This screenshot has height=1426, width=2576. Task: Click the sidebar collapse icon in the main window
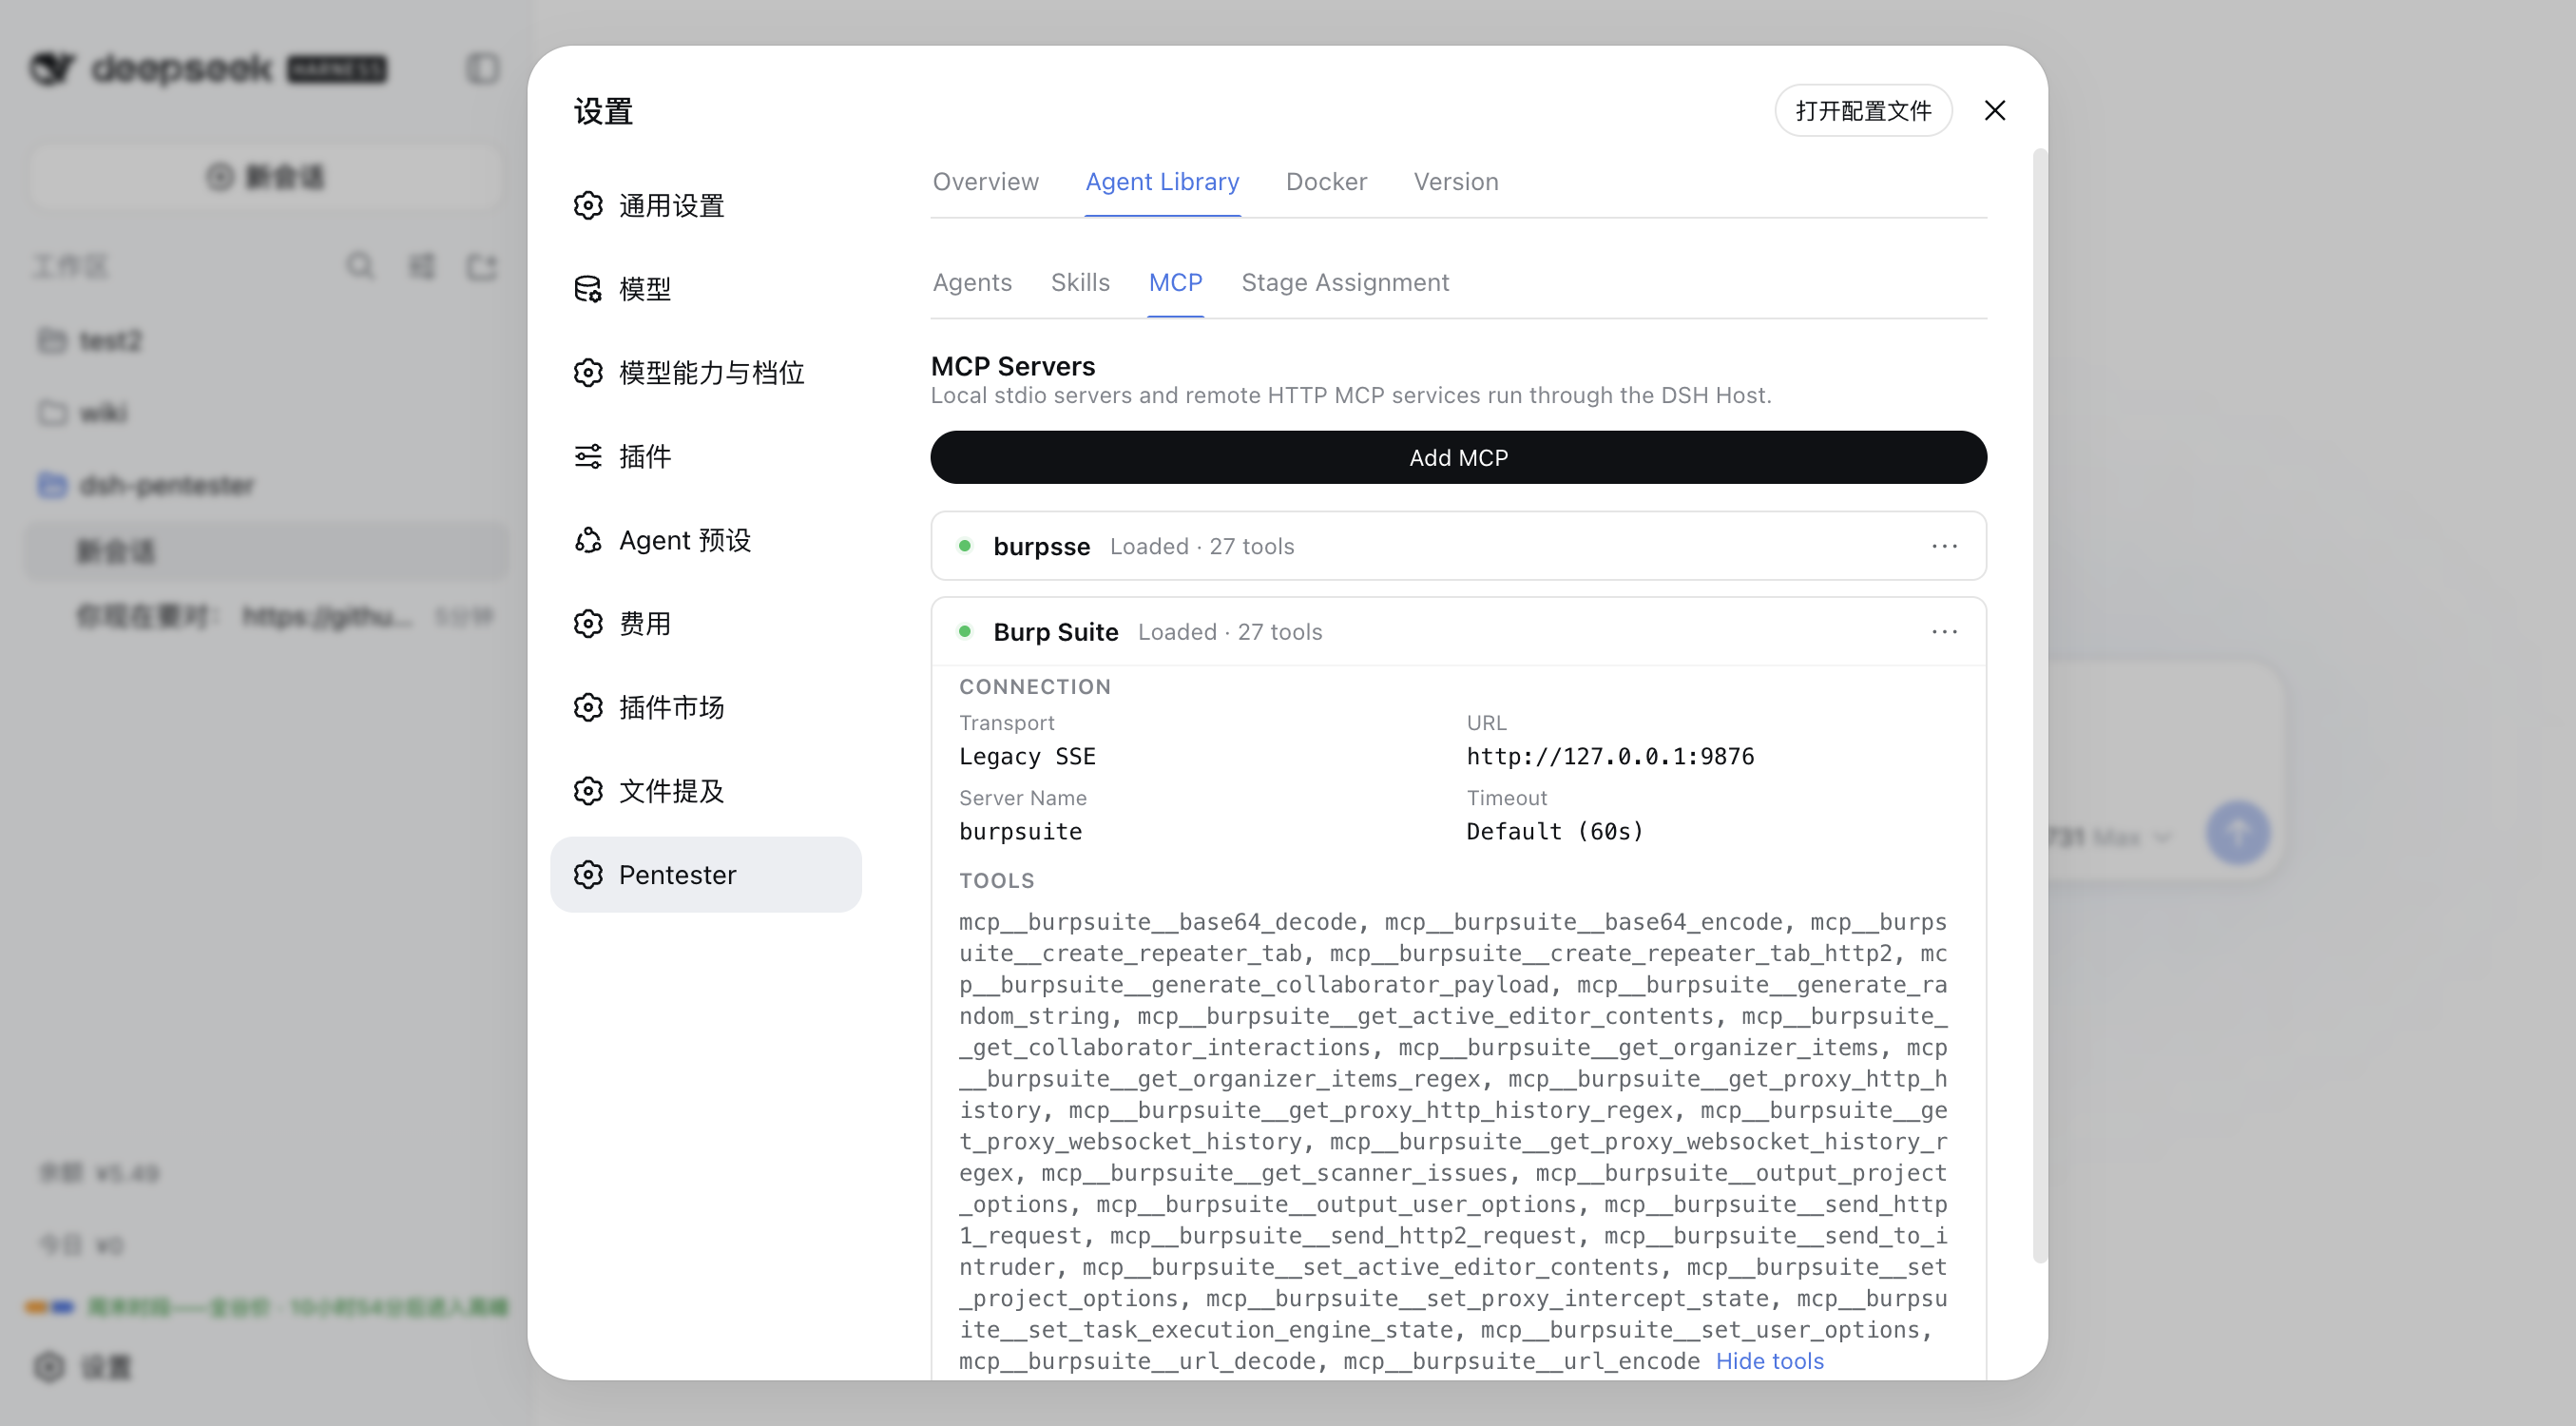click(483, 68)
